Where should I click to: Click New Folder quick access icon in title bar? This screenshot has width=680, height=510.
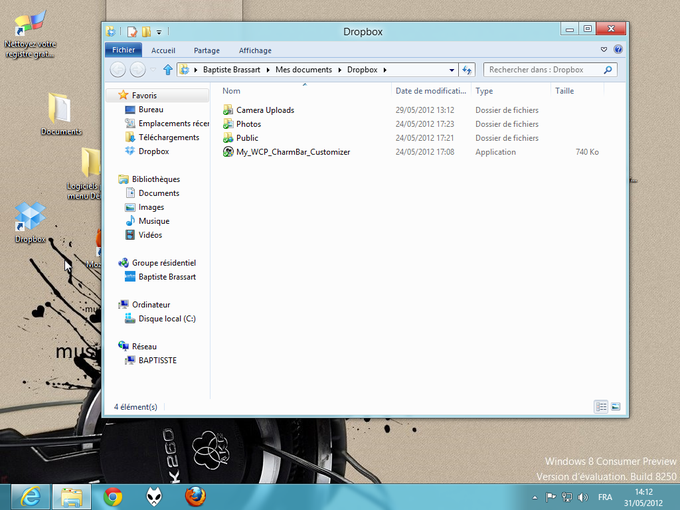pos(146,32)
